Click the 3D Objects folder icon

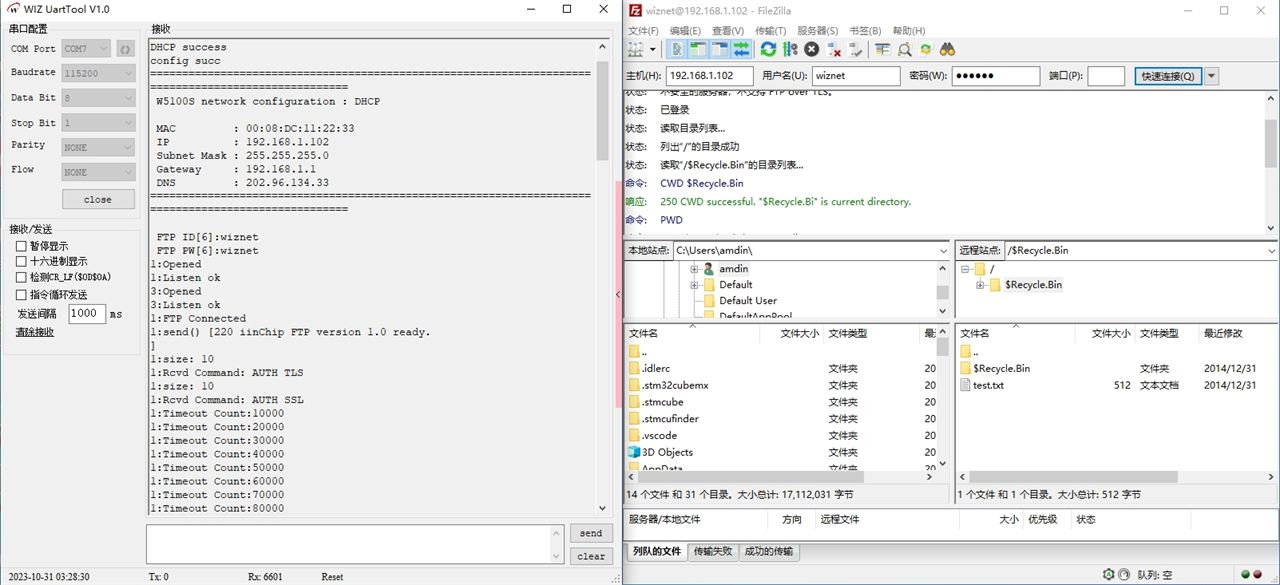(634, 452)
